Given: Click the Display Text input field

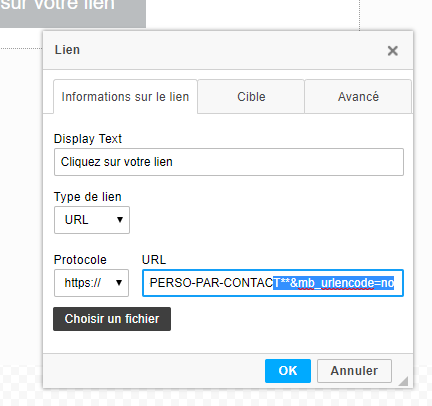Looking at the screenshot, I should point(229,162).
